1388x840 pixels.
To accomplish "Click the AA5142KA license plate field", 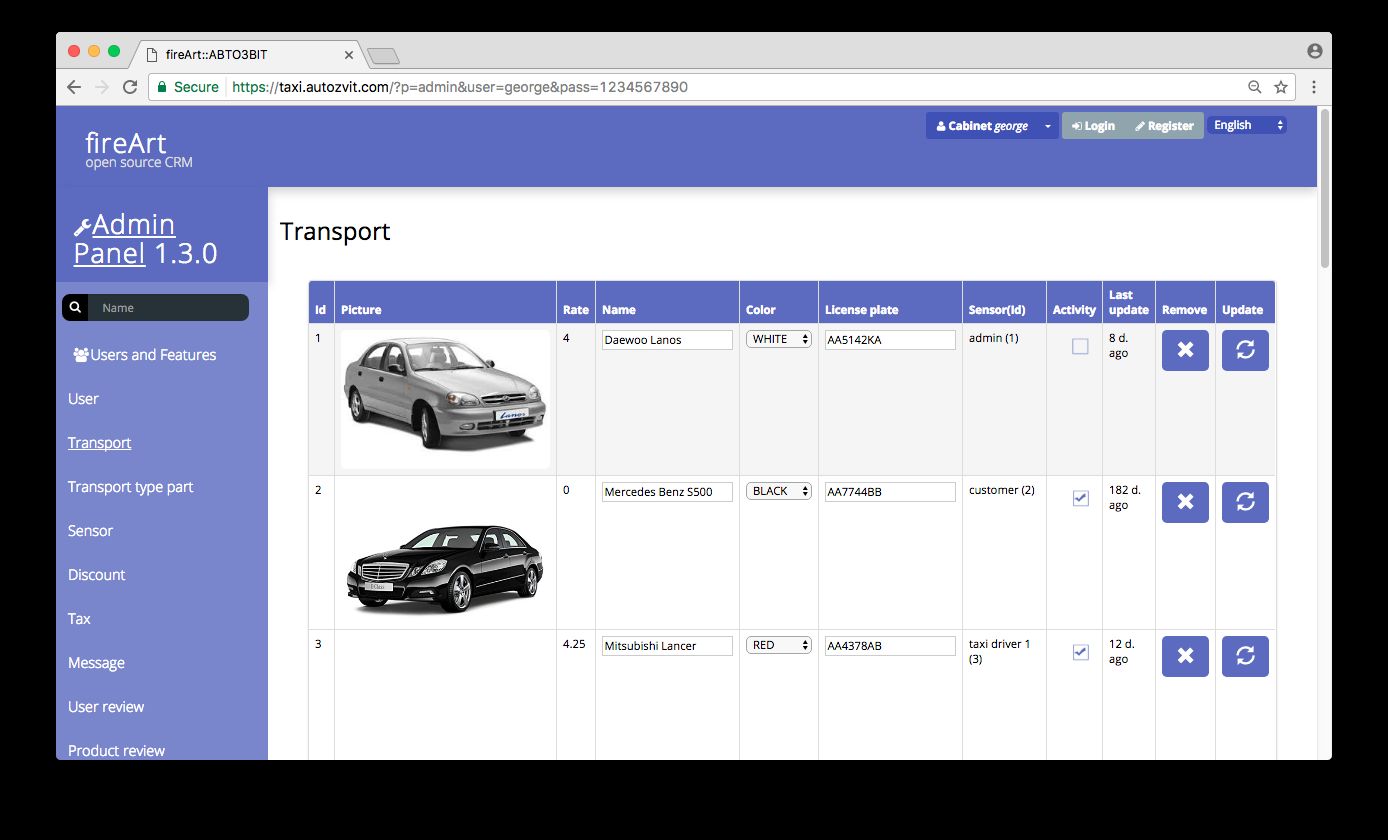I will [889, 340].
